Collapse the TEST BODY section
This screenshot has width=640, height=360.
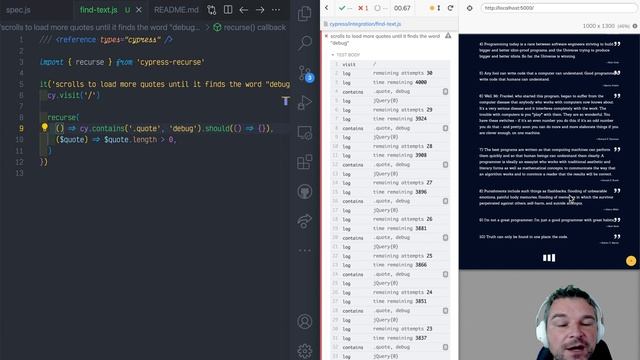click(x=345, y=55)
